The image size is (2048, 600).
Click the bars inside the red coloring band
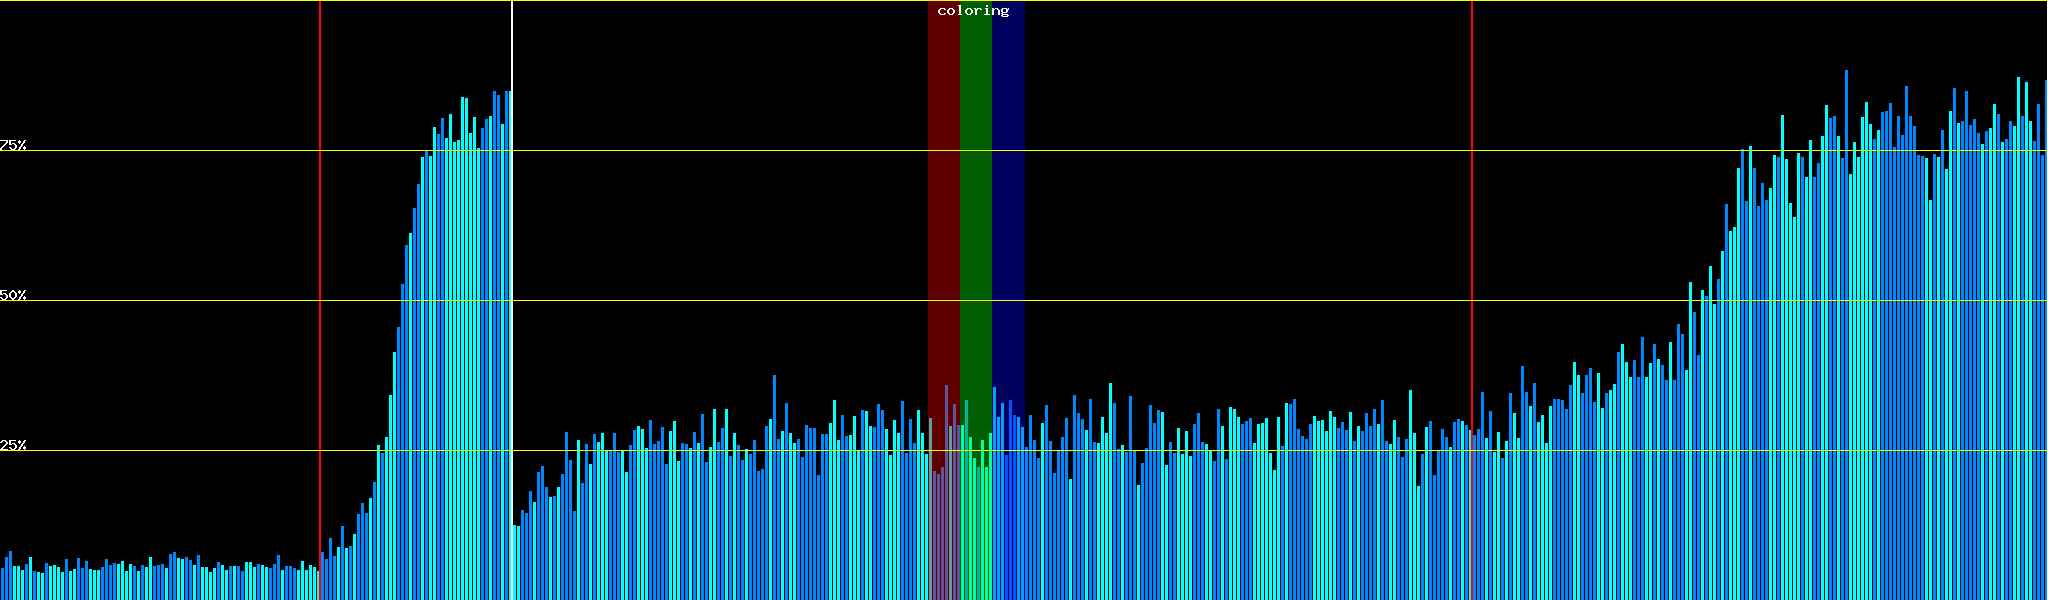943,520
